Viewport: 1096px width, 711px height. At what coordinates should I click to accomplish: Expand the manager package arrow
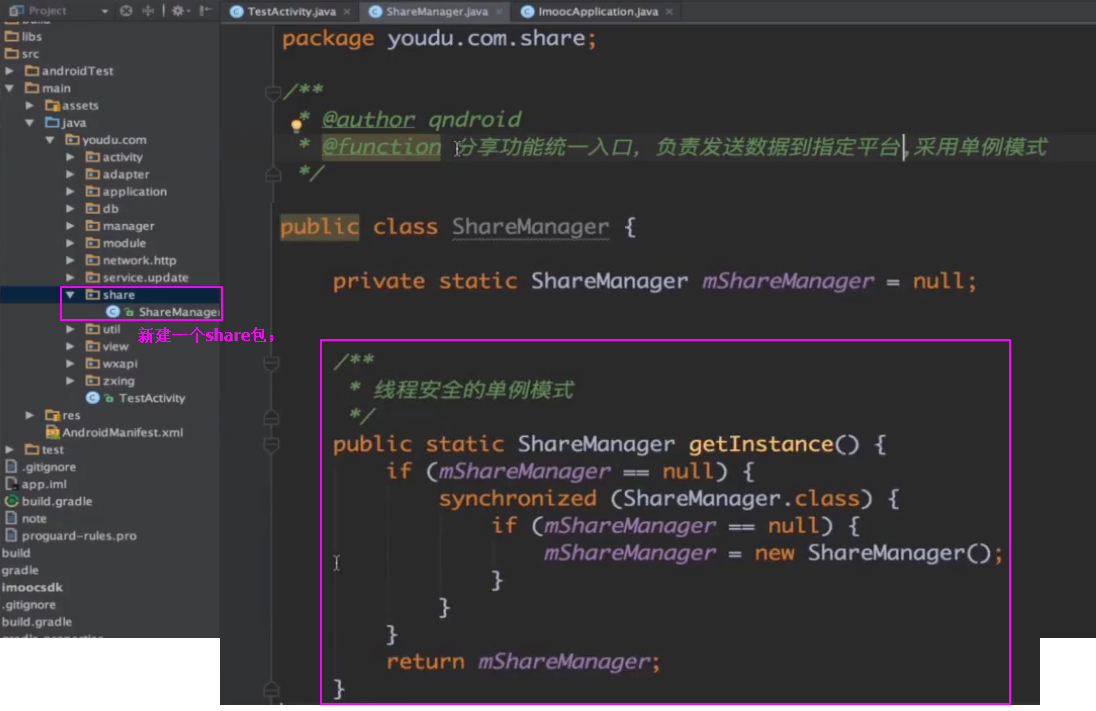[x=70, y=226]
